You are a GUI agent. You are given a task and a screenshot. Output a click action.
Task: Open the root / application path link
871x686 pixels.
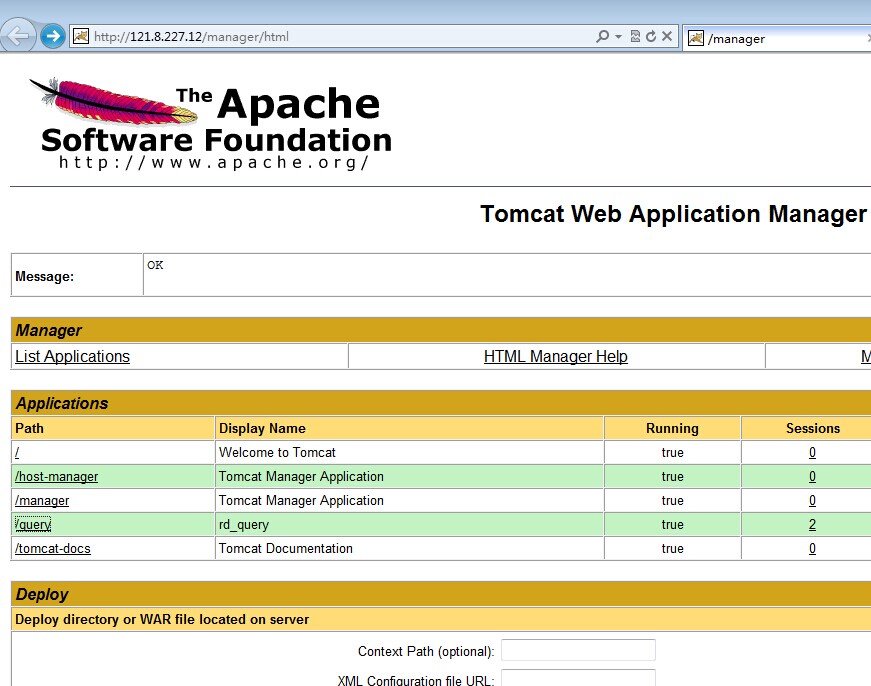tap(17, 452)
